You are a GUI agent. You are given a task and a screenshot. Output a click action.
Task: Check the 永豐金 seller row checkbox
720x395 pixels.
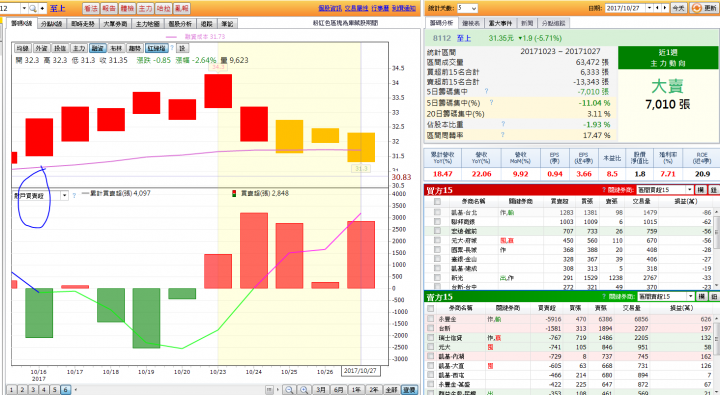[430, 318]
